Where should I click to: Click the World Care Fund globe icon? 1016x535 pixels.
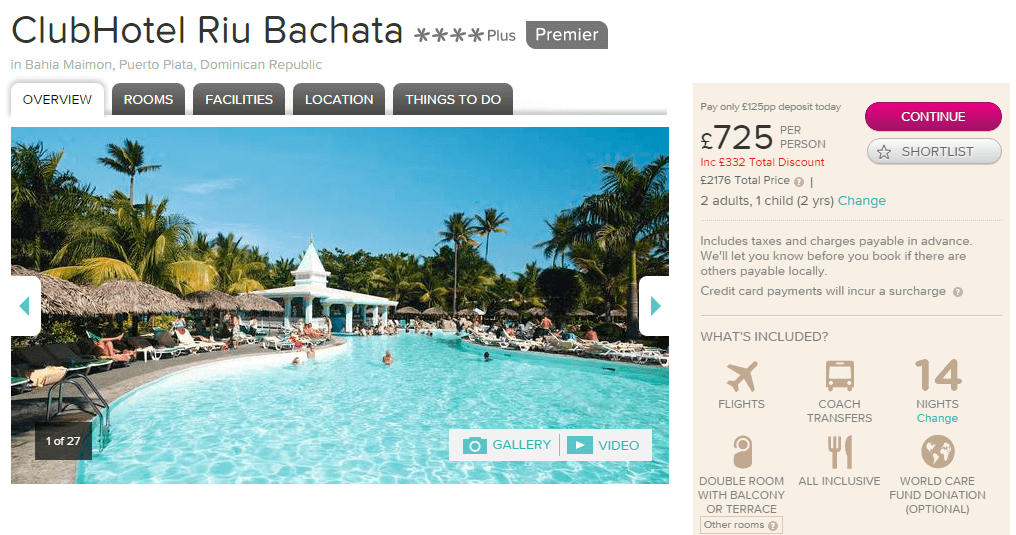938,451
